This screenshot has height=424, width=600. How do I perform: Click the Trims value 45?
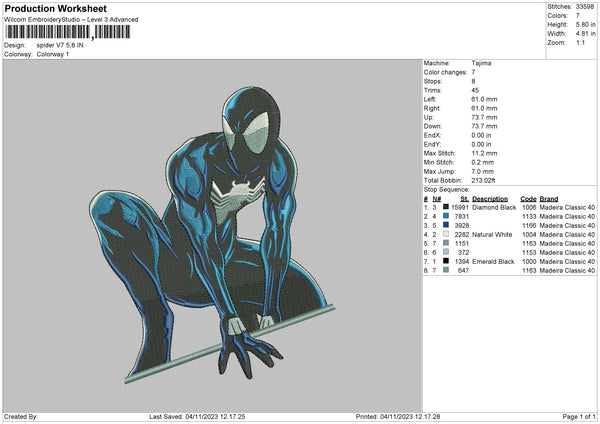tap(475, 90)
